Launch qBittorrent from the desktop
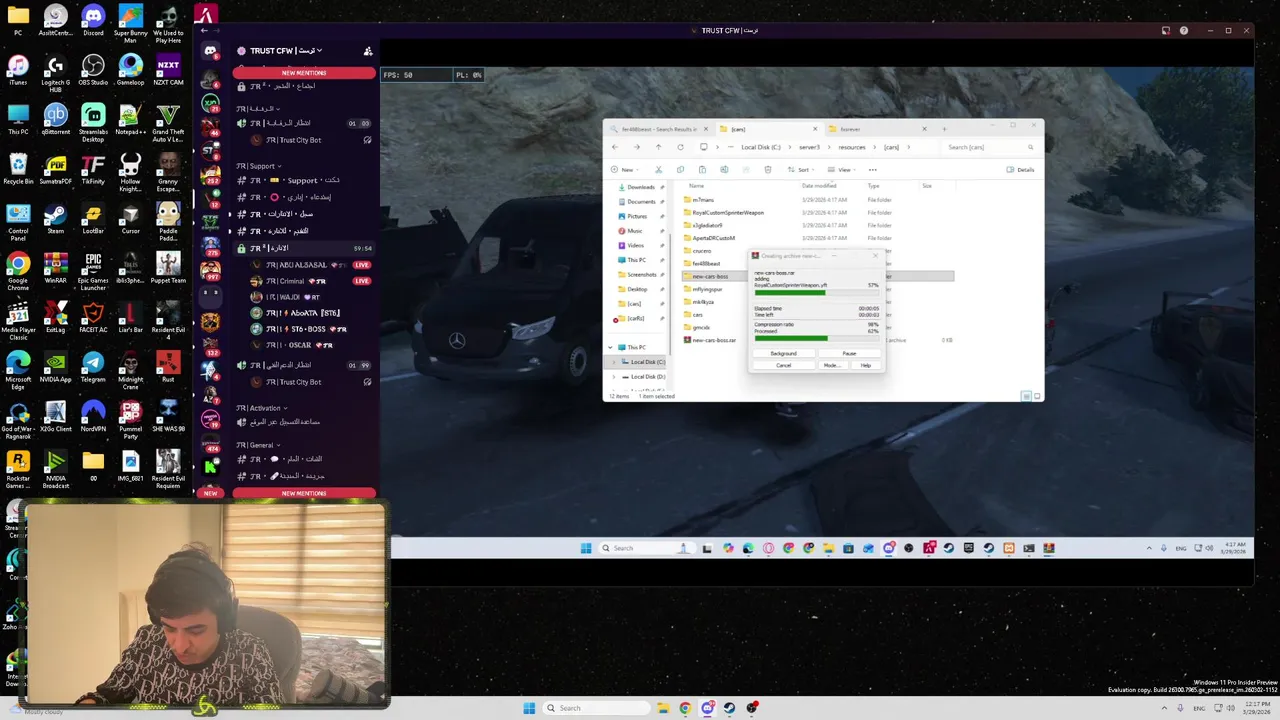The height and width of the screenshot is (720, 1280). click(x=55, y=119)
